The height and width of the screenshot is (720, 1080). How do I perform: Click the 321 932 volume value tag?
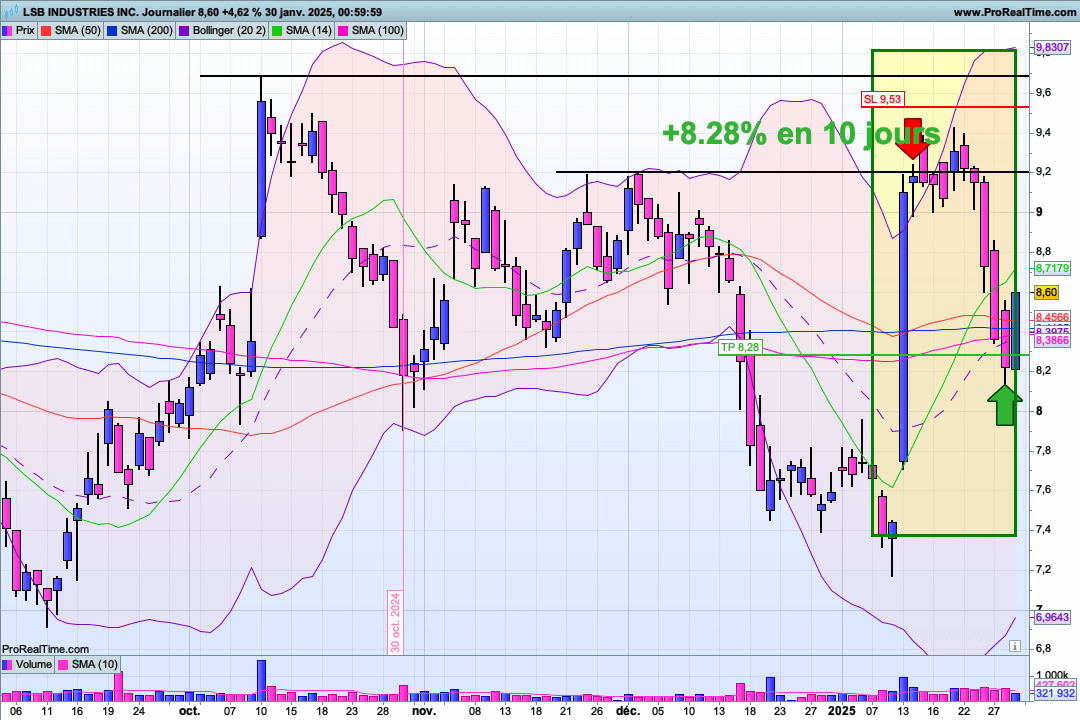1055,693
